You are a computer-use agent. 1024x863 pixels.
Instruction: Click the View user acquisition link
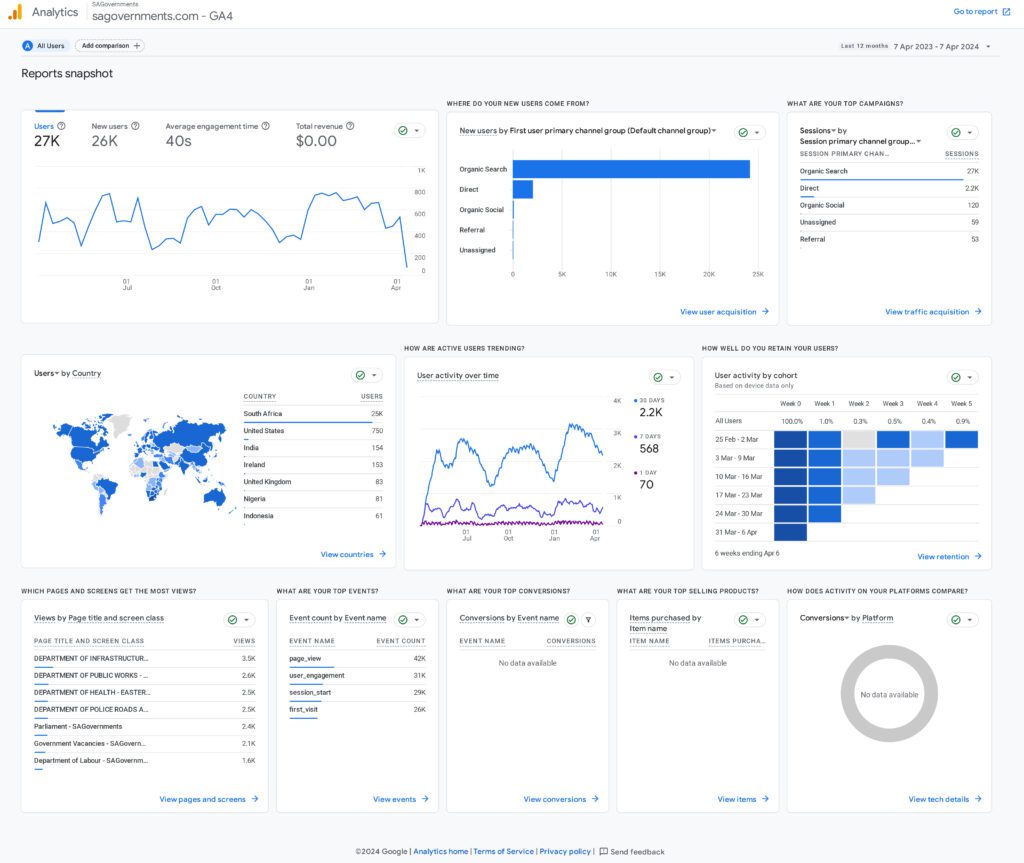coord(718,311)
